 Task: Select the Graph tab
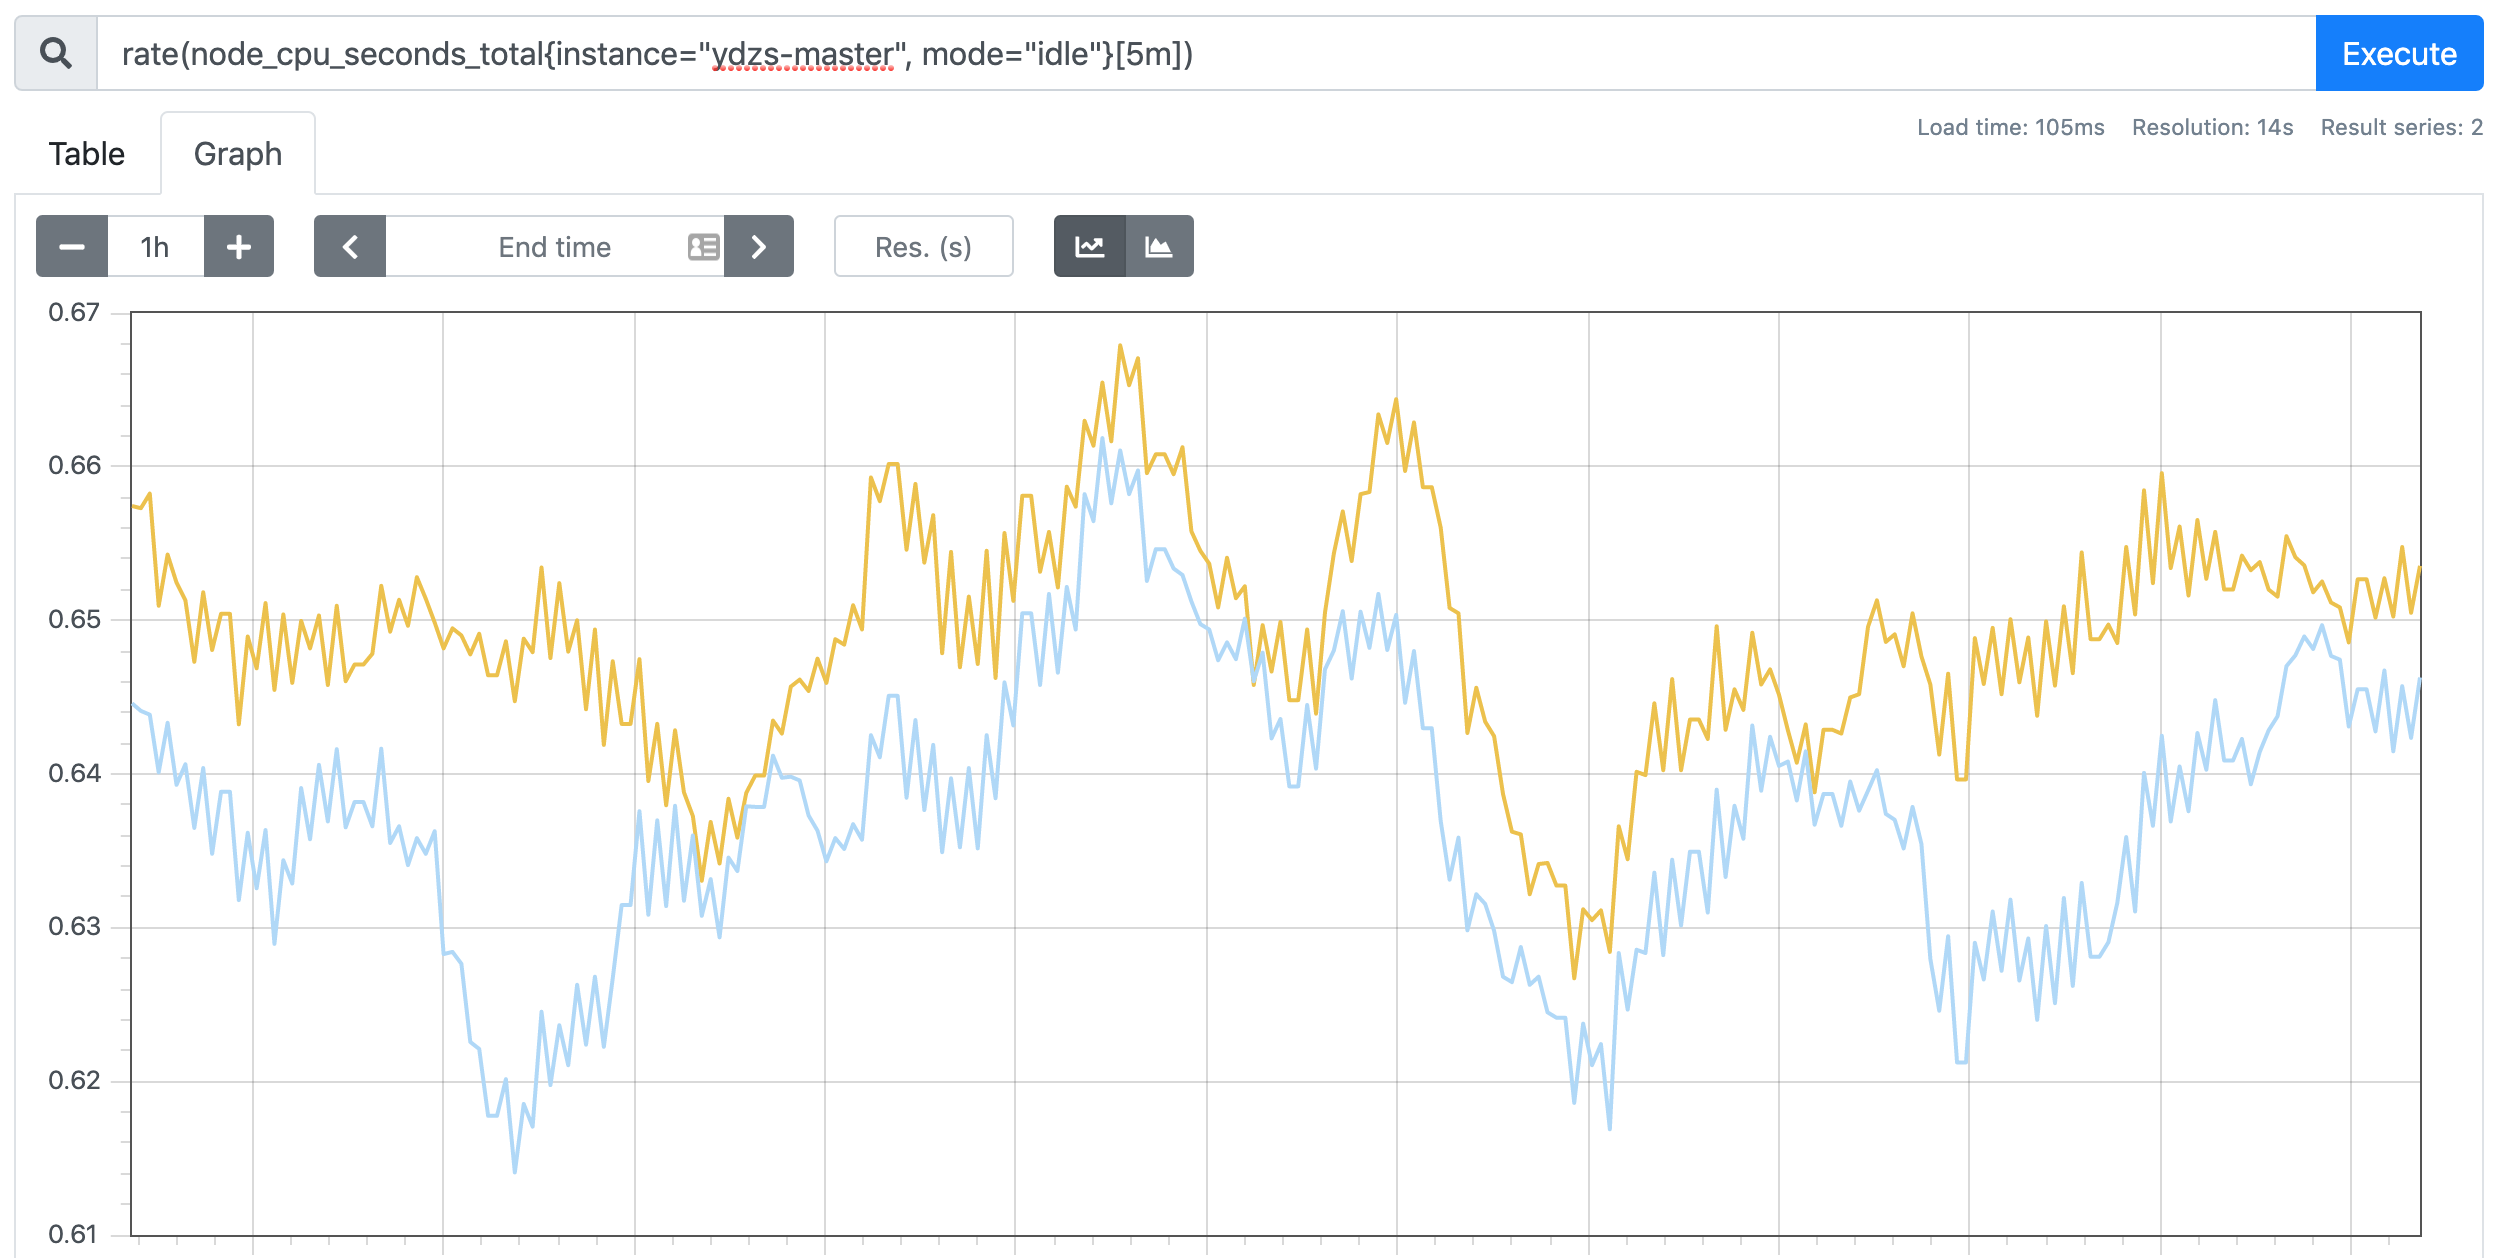point(238,154)
